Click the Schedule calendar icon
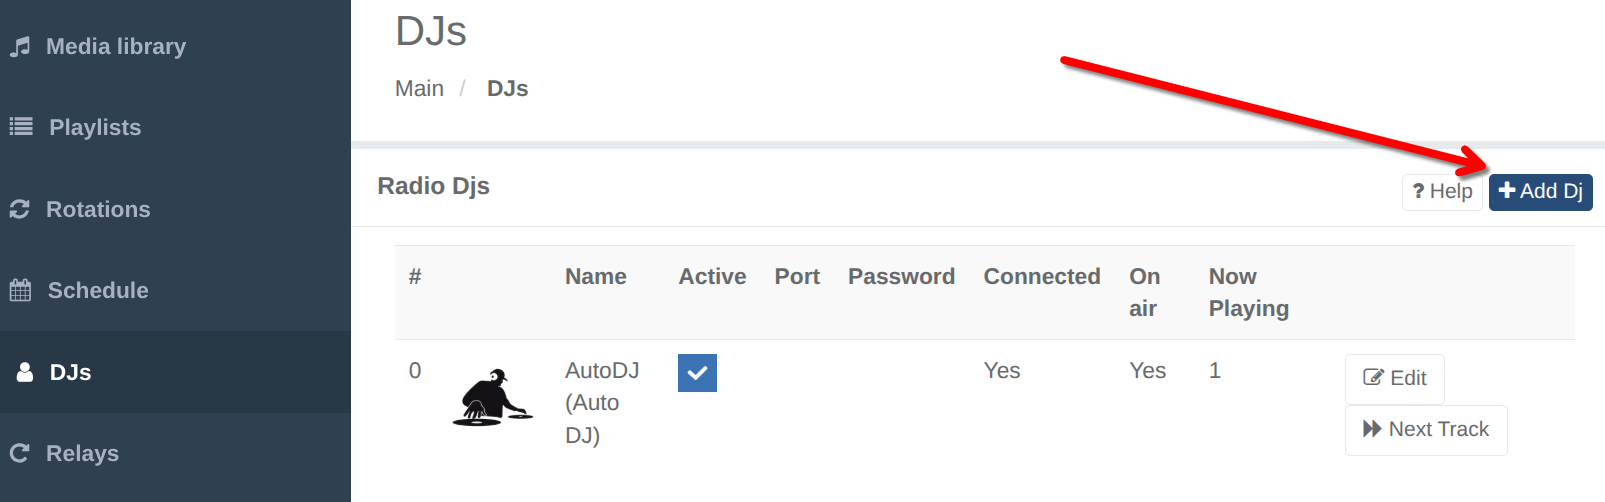Image resolution: width=1605 pixels, height=502 pixels. pyautogui.click(x=21, y=291)
